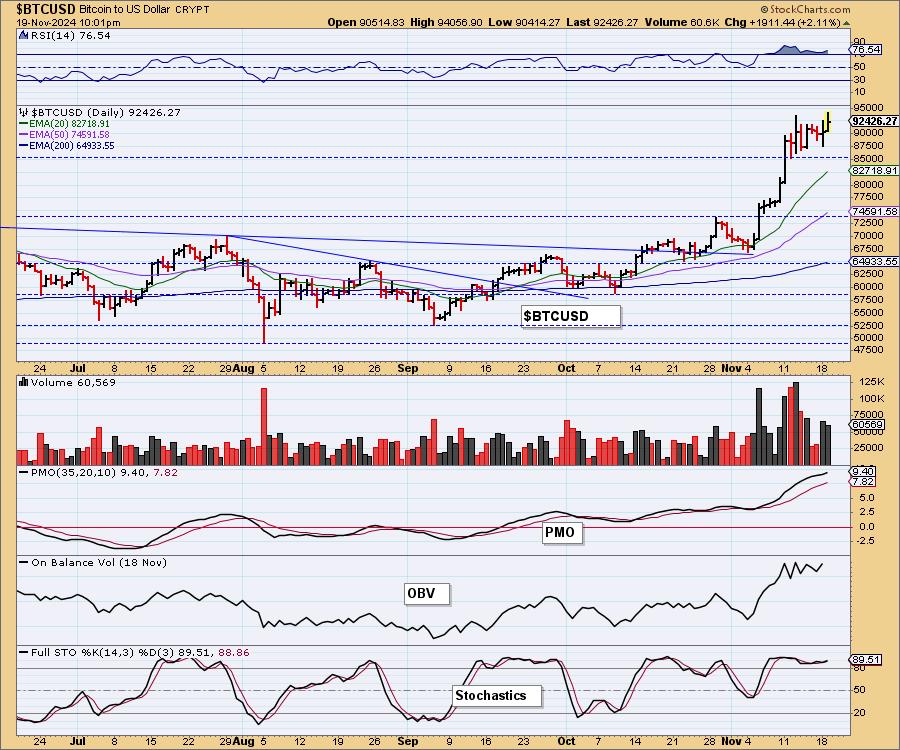
Task: Select the purple EMA(50) legend line sample
Action: (x=24, y=135)
